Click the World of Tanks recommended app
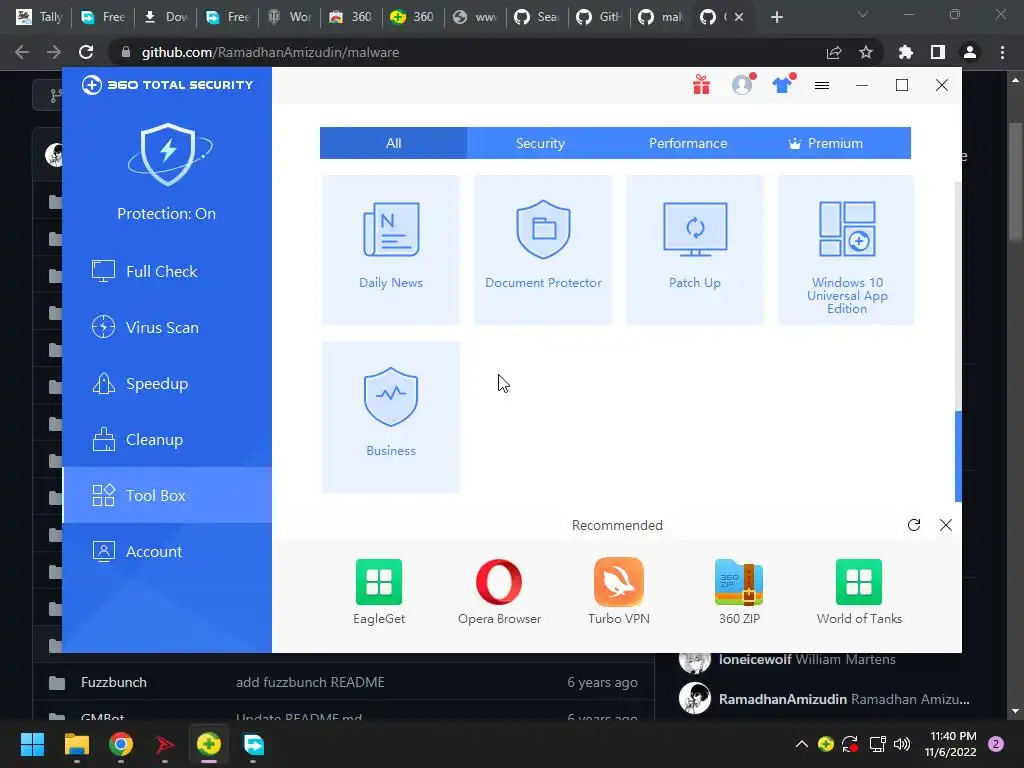1024x768 pixels. point(859,592)
